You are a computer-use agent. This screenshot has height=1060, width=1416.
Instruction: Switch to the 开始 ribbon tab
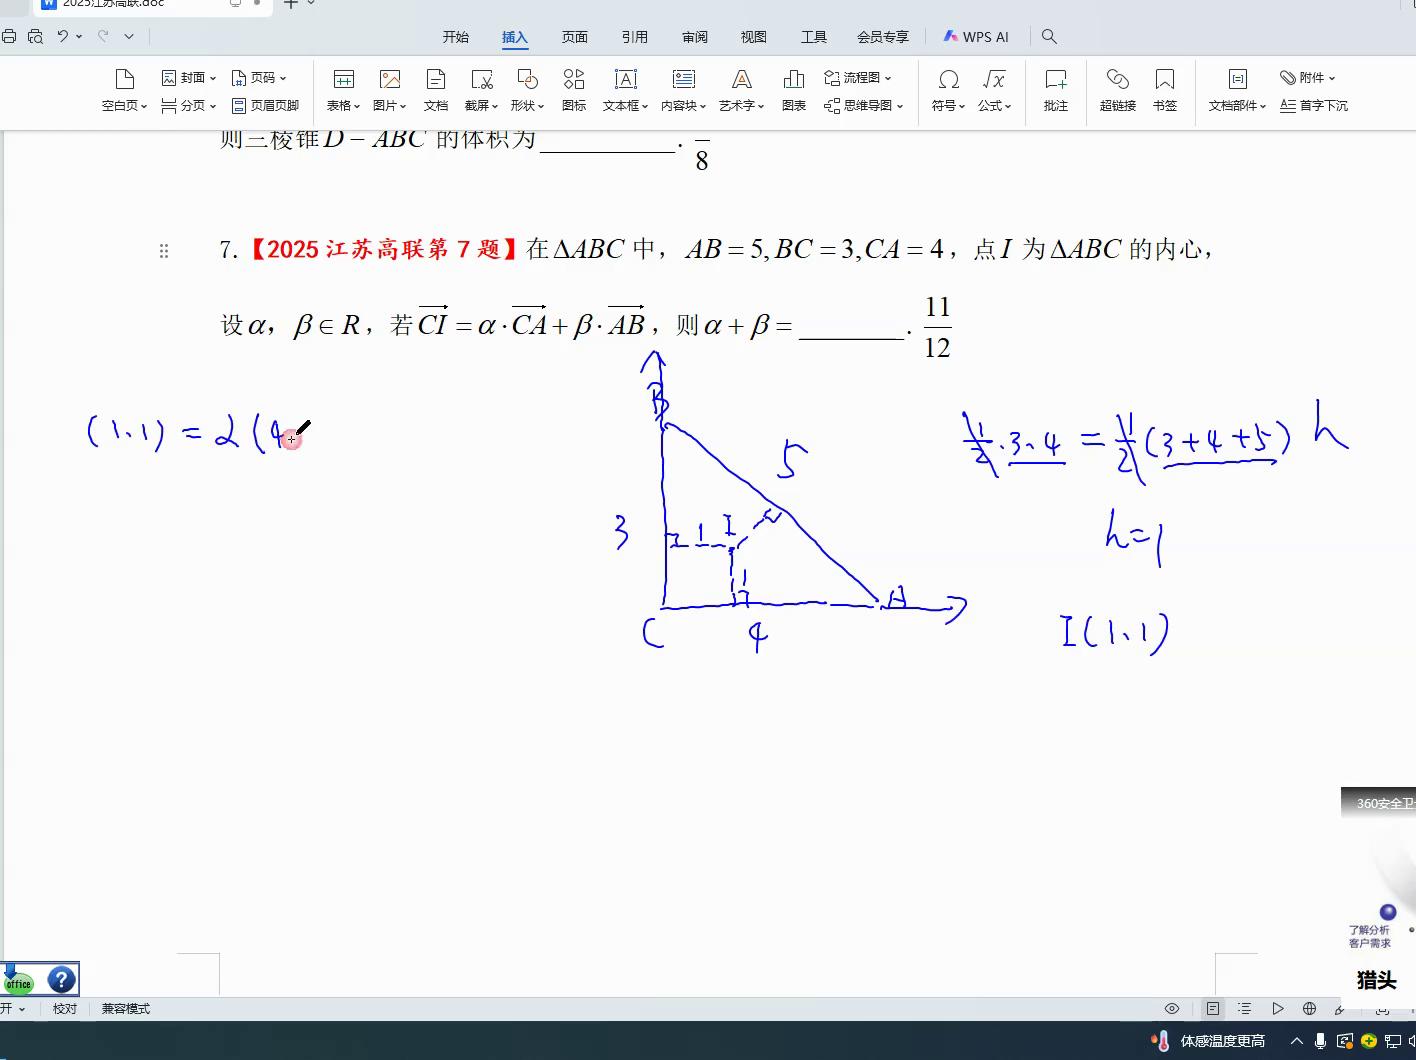pos(456,37)
